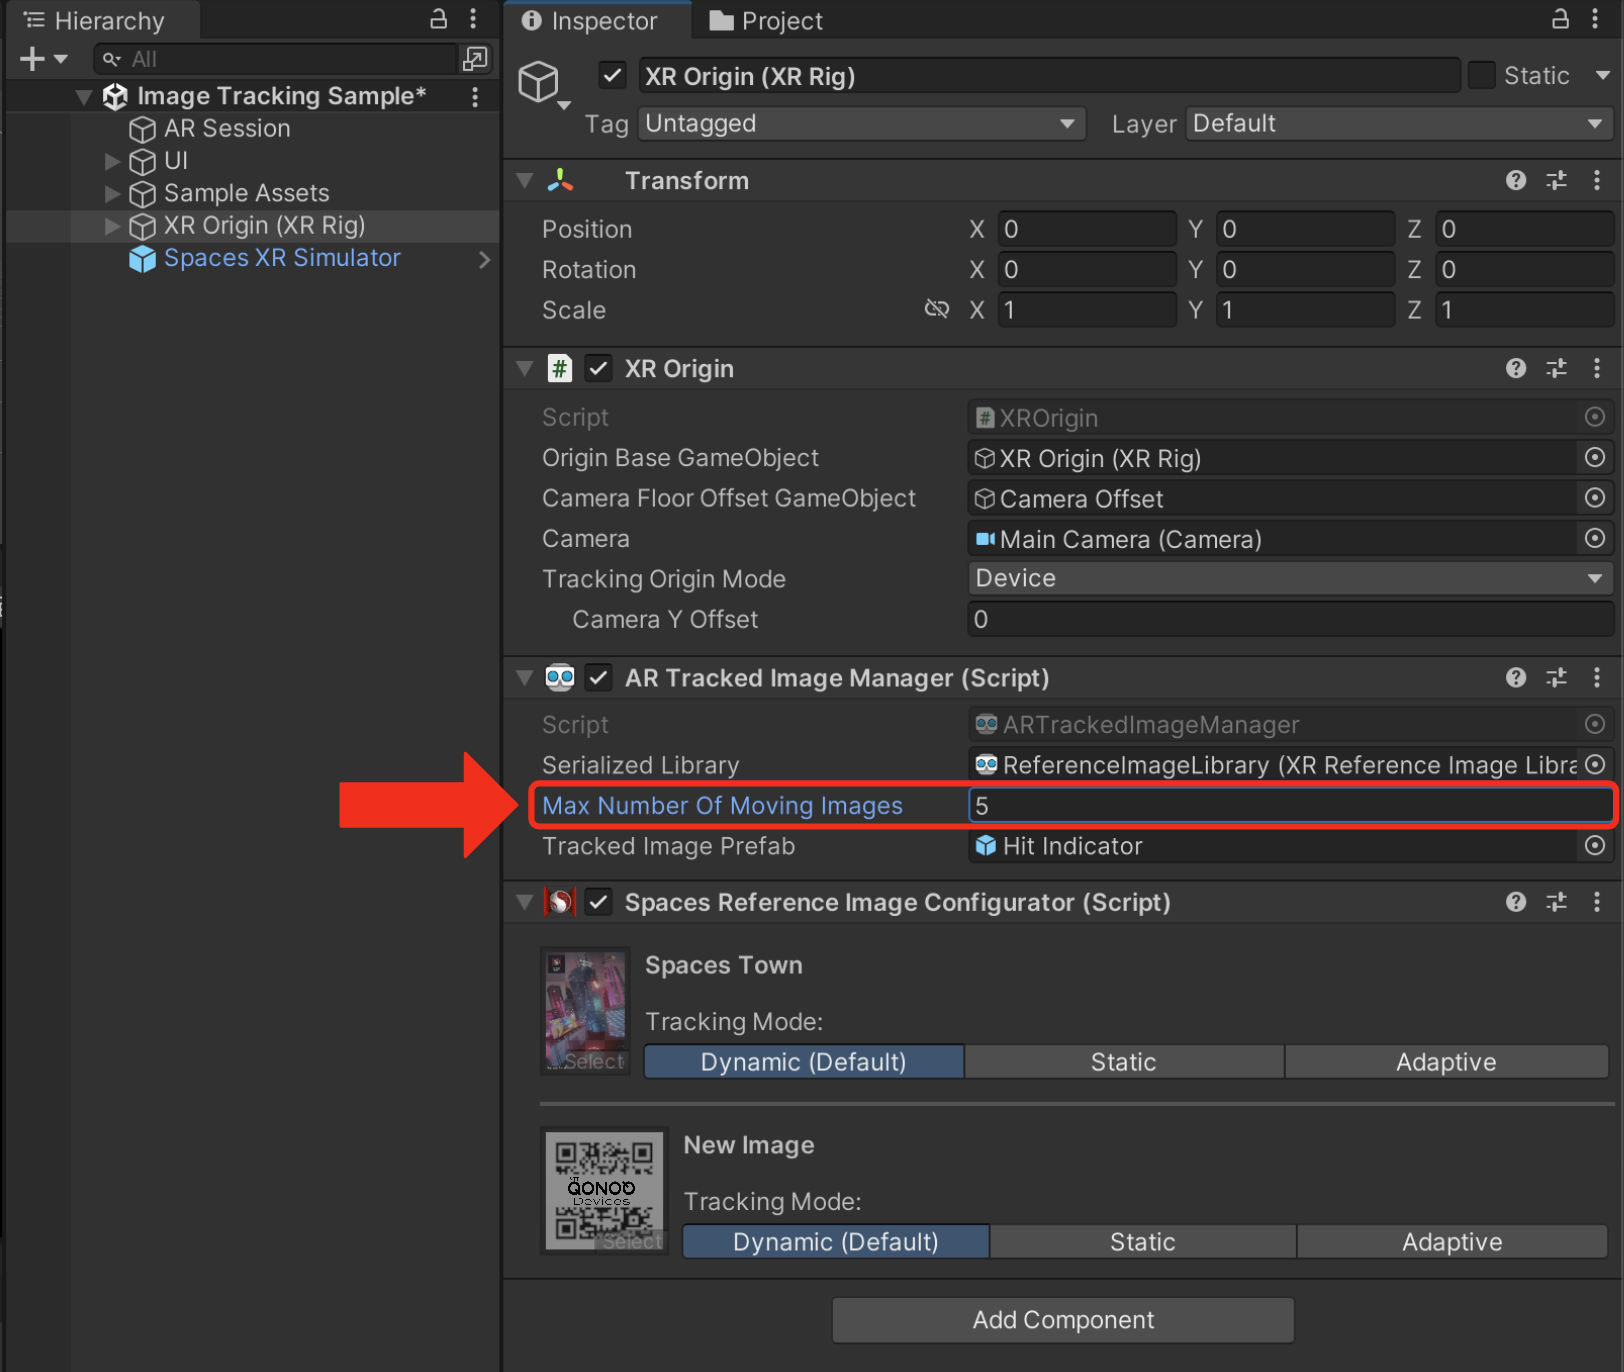Open XR Origin component preset settings icon
The width and height of the screenshot is (1624, 1372).
pyautogui.click(x=1556, y=369)
